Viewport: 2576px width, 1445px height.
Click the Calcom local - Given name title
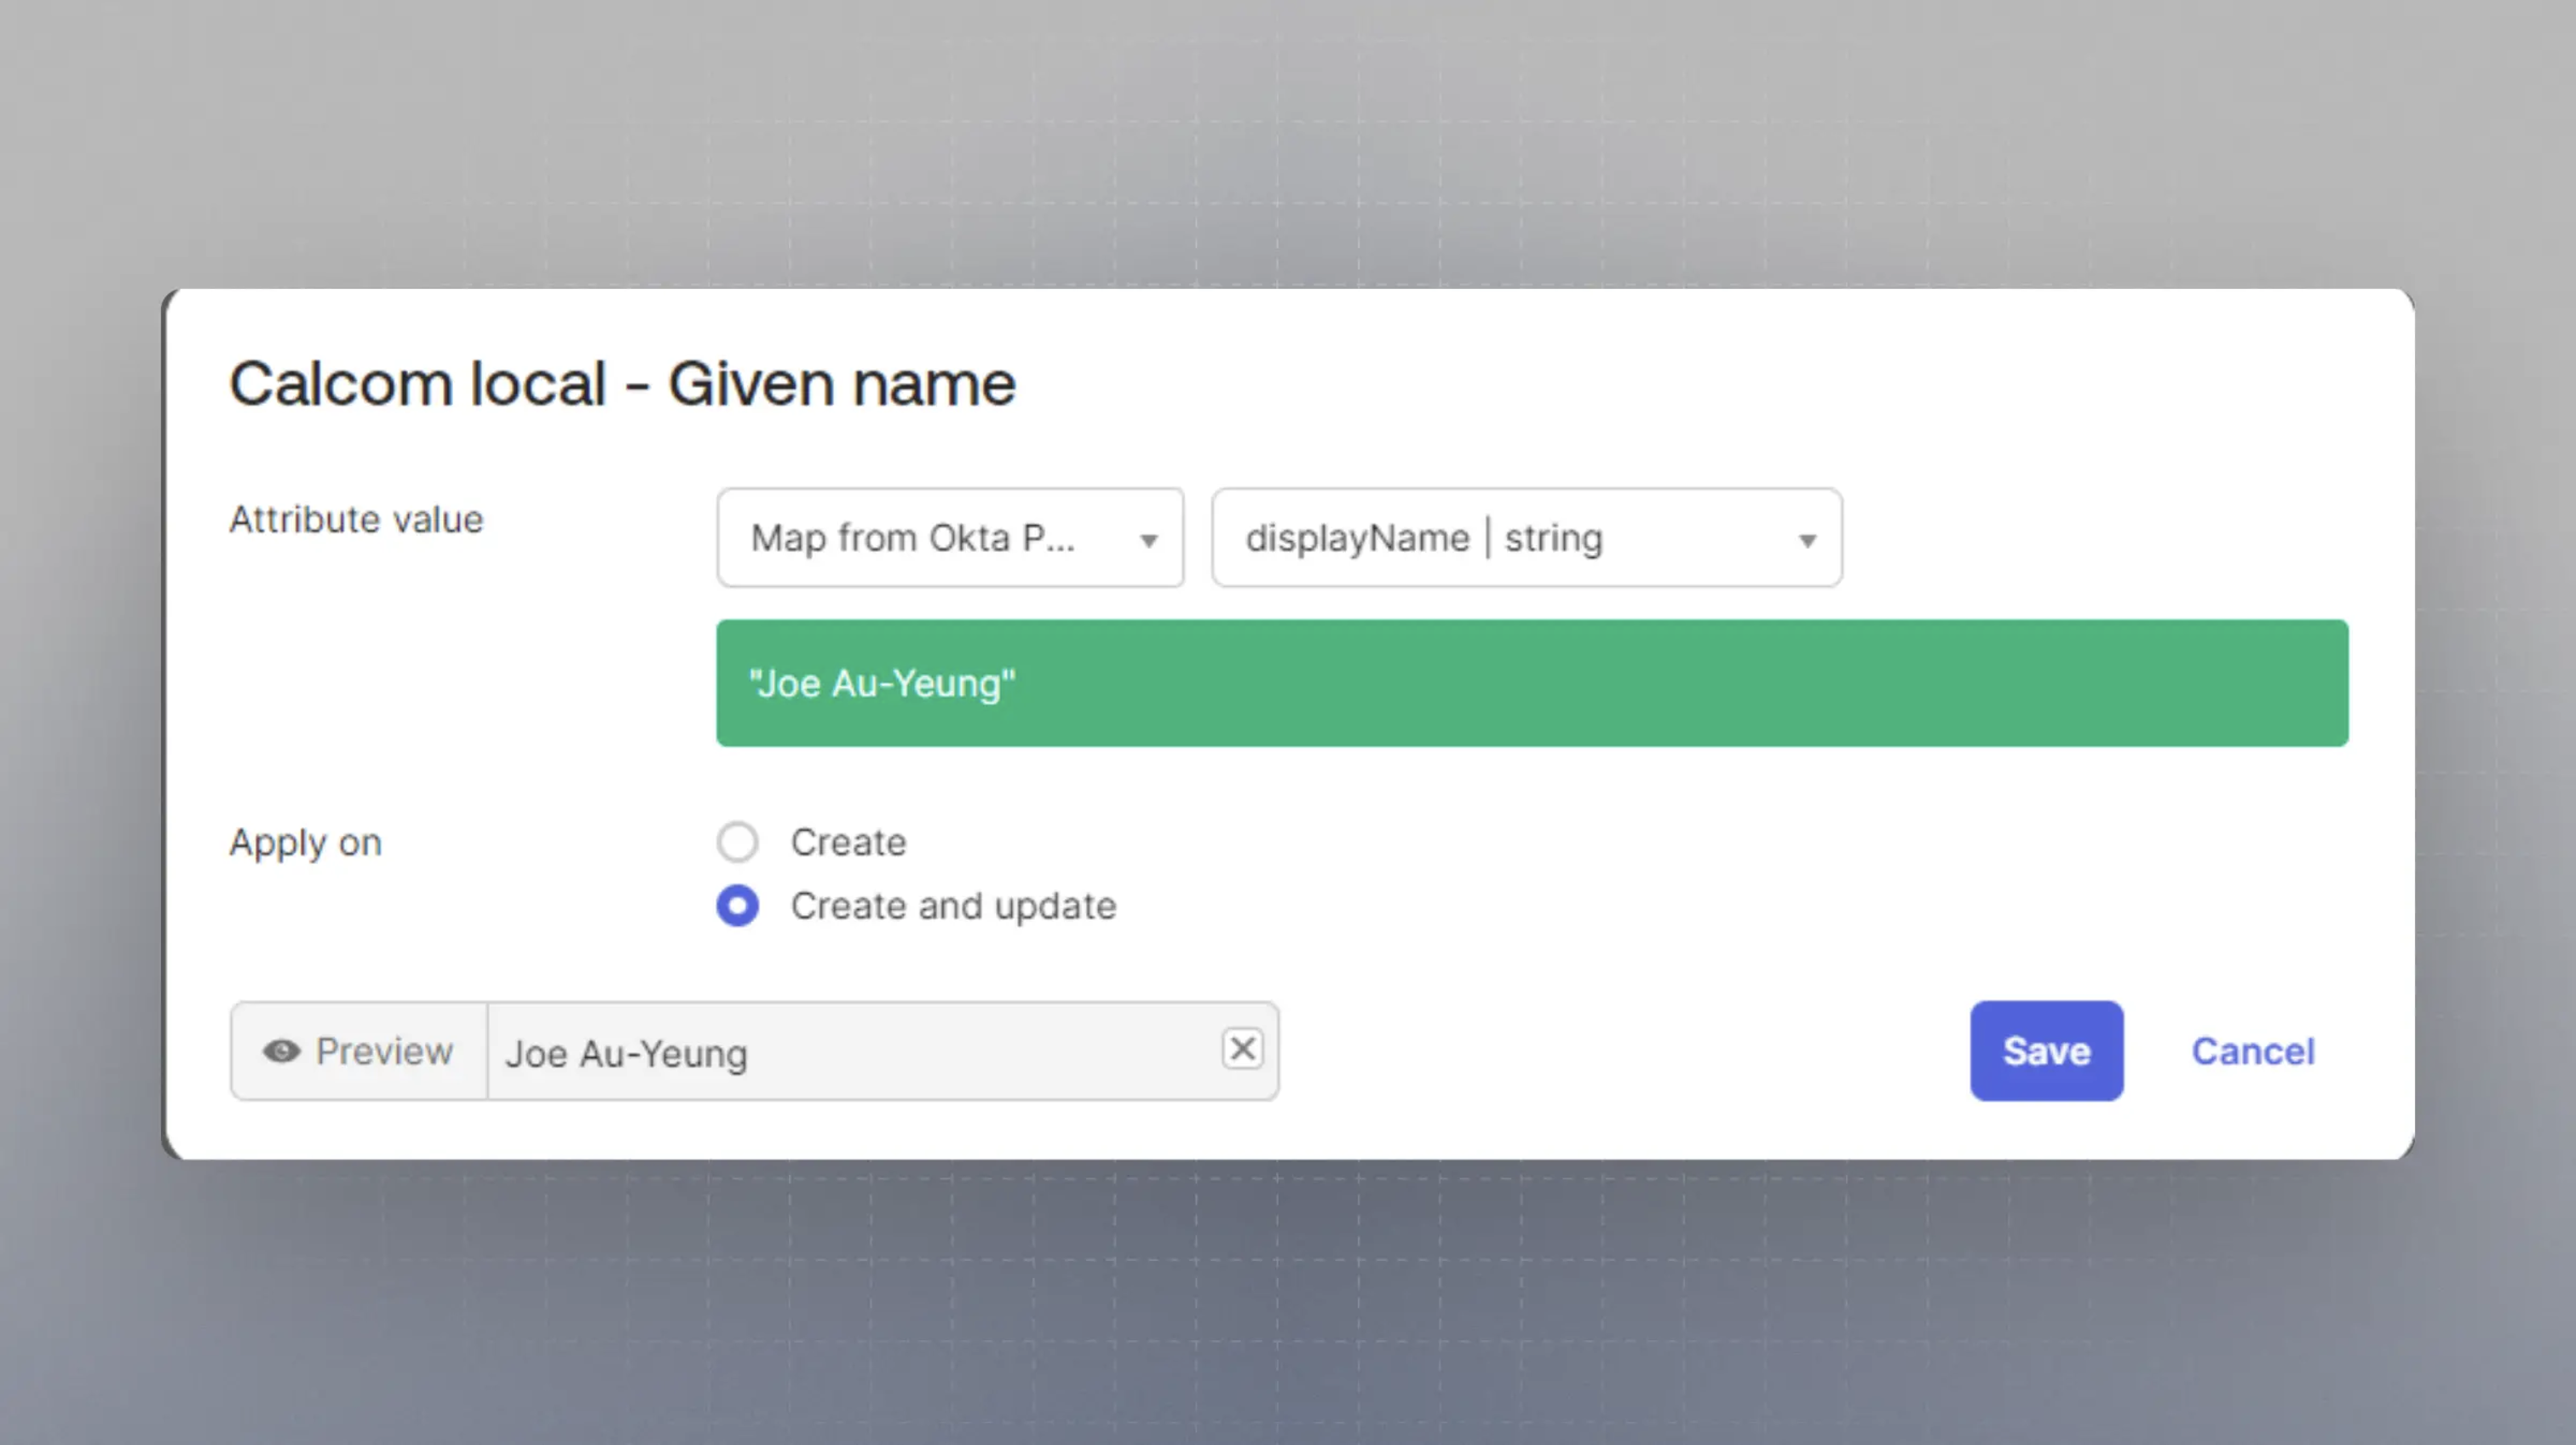pyautogui.click(x=622, y=384)
